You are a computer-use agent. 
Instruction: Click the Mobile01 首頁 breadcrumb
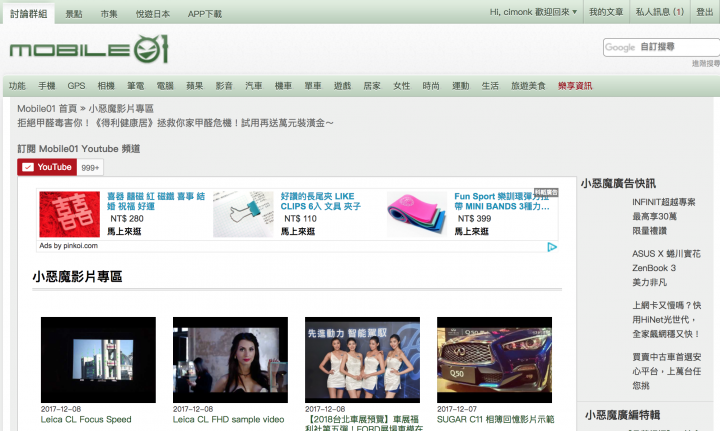pyautogui.click(x=47, y=109)
